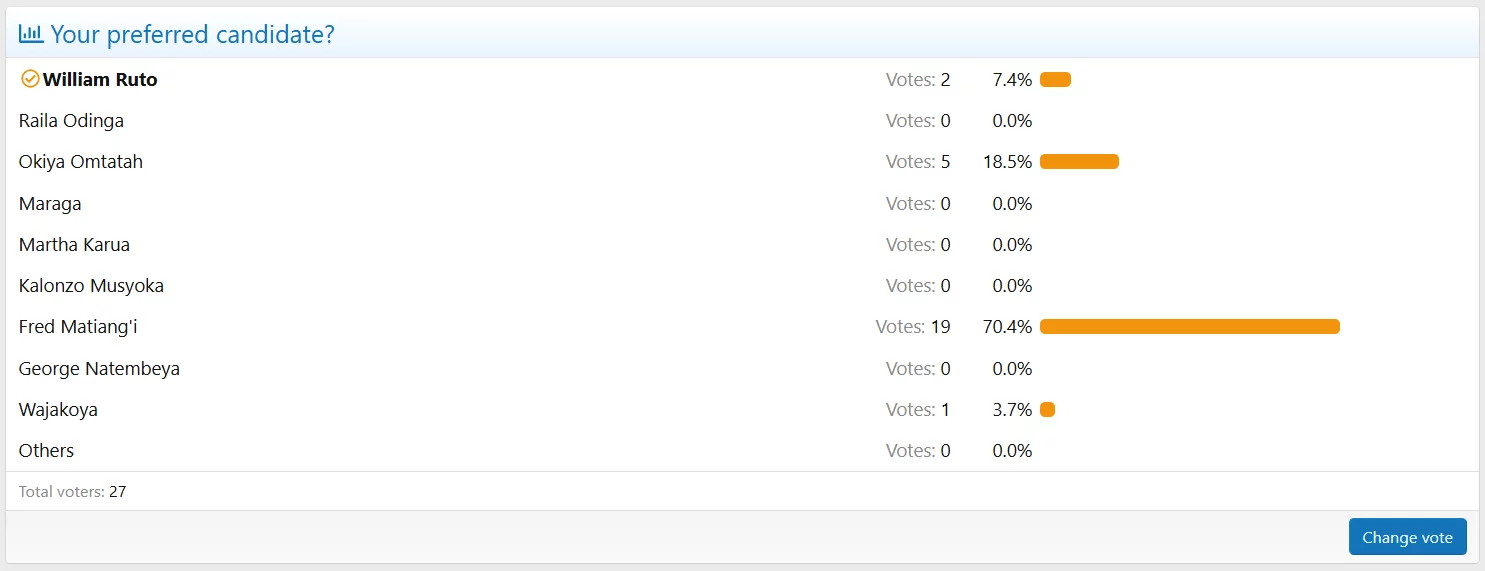The height and width of the screenshot is (571, 1485).
Task: Click the checkmark icon beside William Ruto
Action: tap(30, 79)
